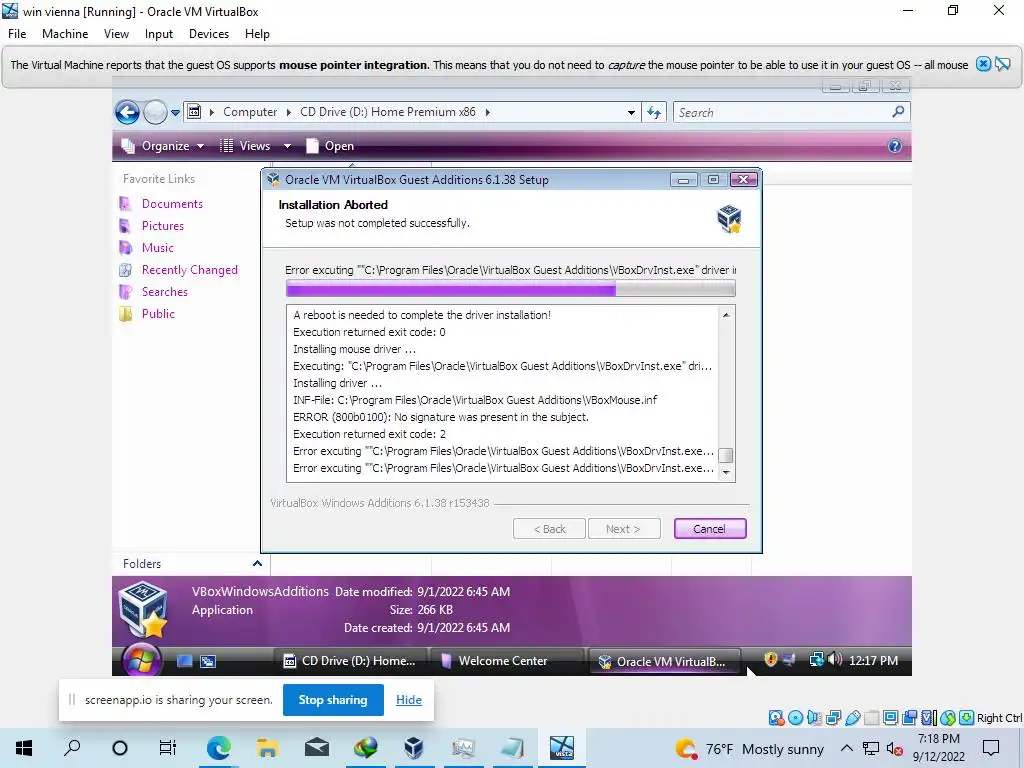1024x768 pixels.
Task: Click VirtualBox hard disk status icon
Action: tap(776, 718)
